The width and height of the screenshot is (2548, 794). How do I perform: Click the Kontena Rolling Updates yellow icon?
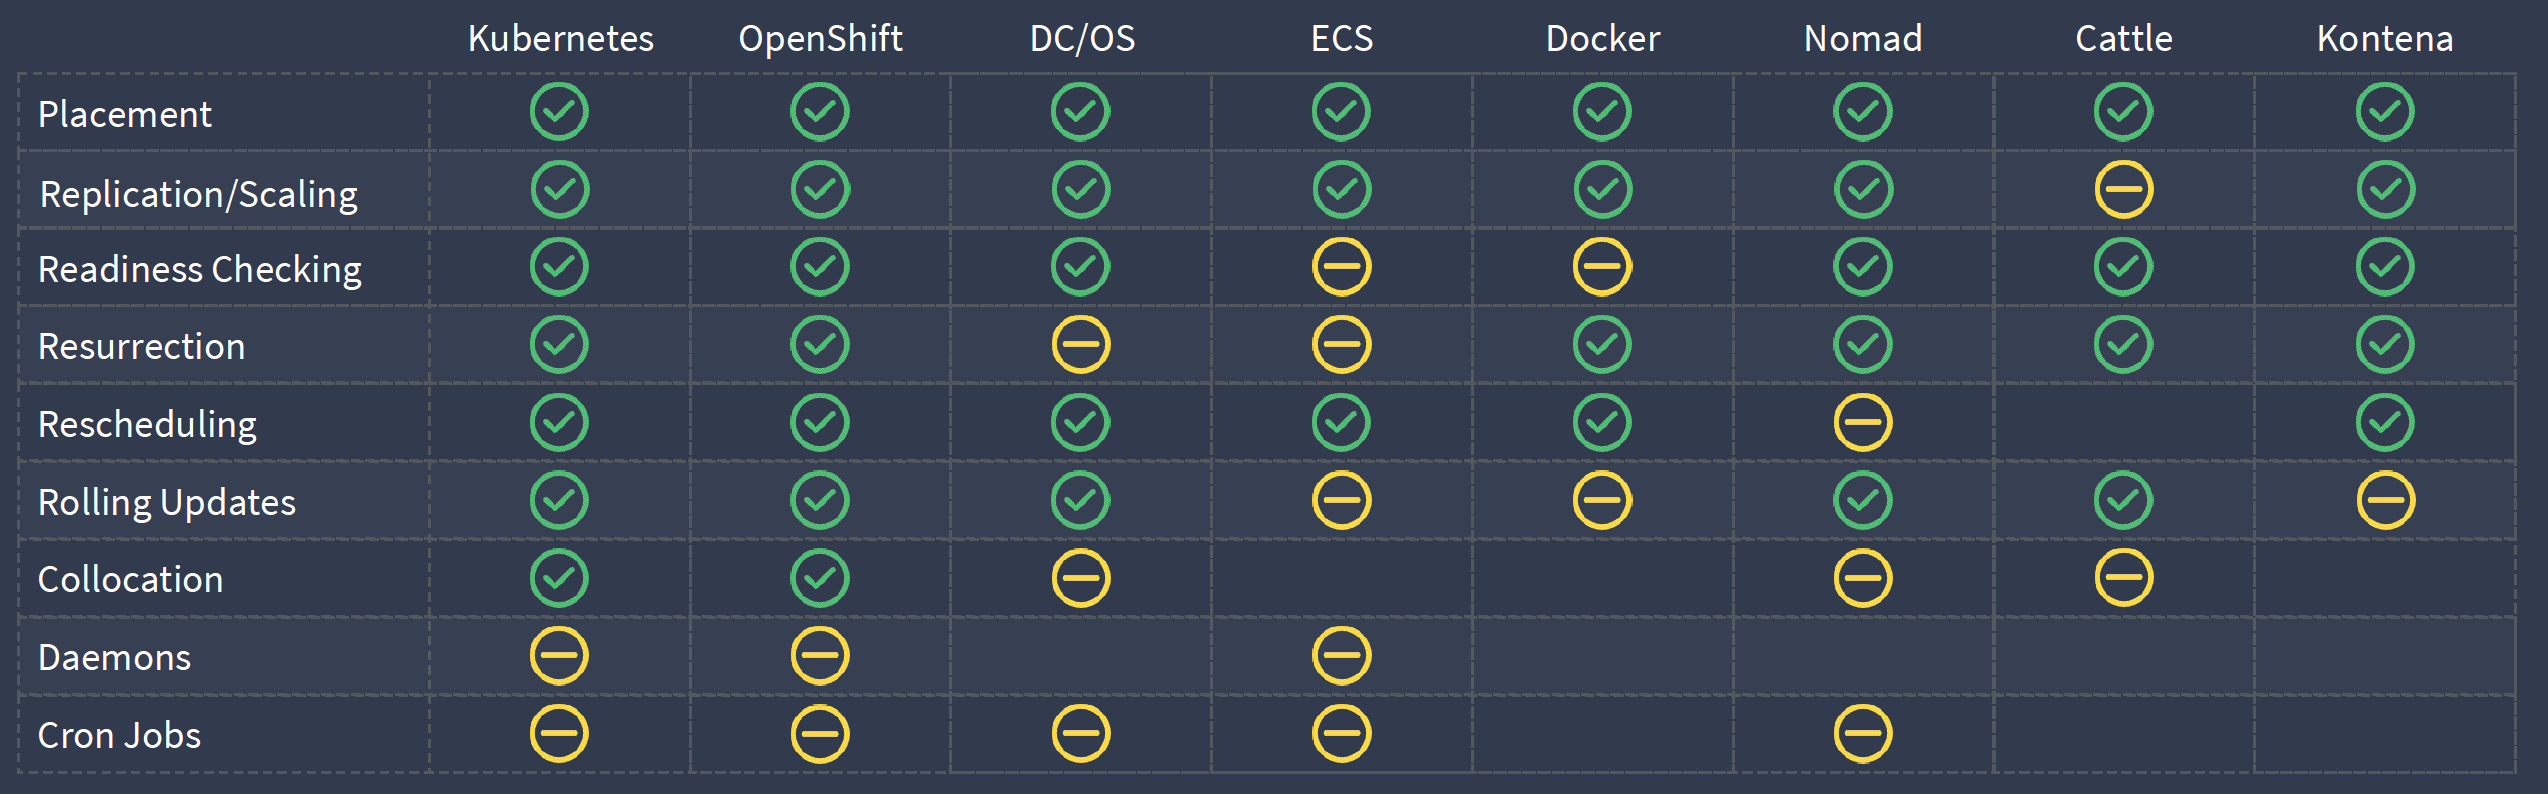point(2385,500)
